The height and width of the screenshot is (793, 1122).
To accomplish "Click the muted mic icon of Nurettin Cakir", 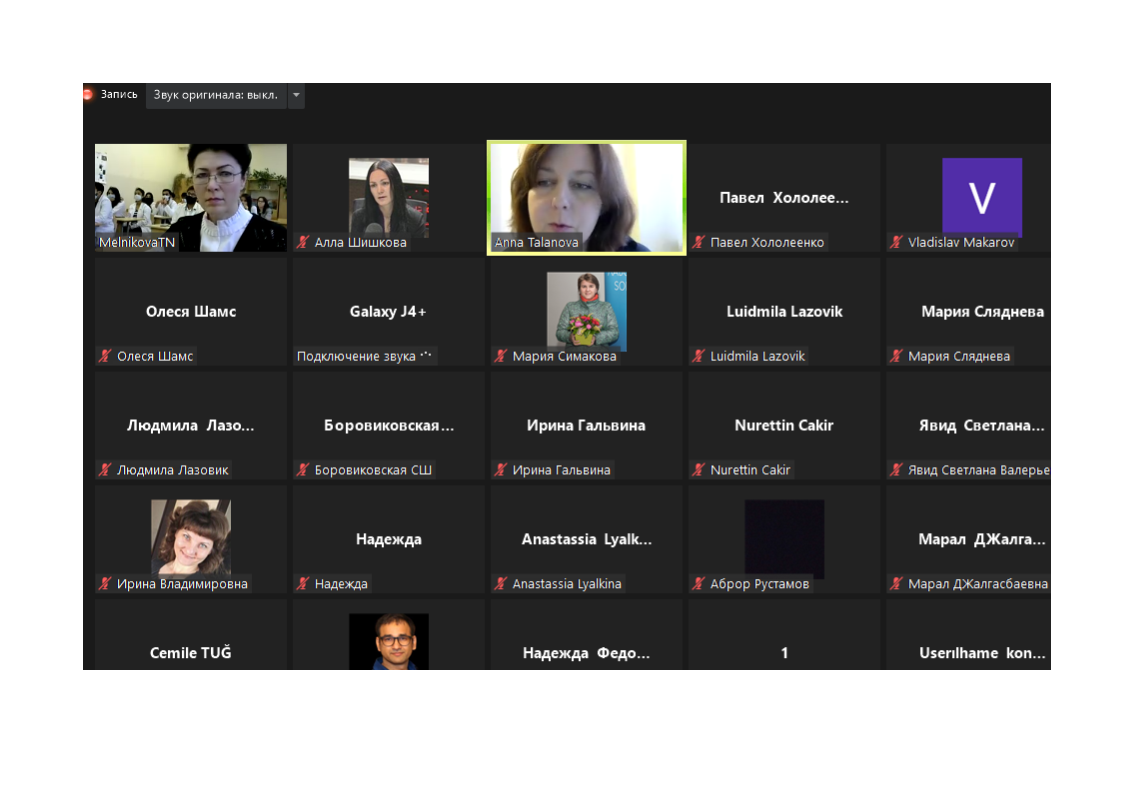I will click(699, 470).
